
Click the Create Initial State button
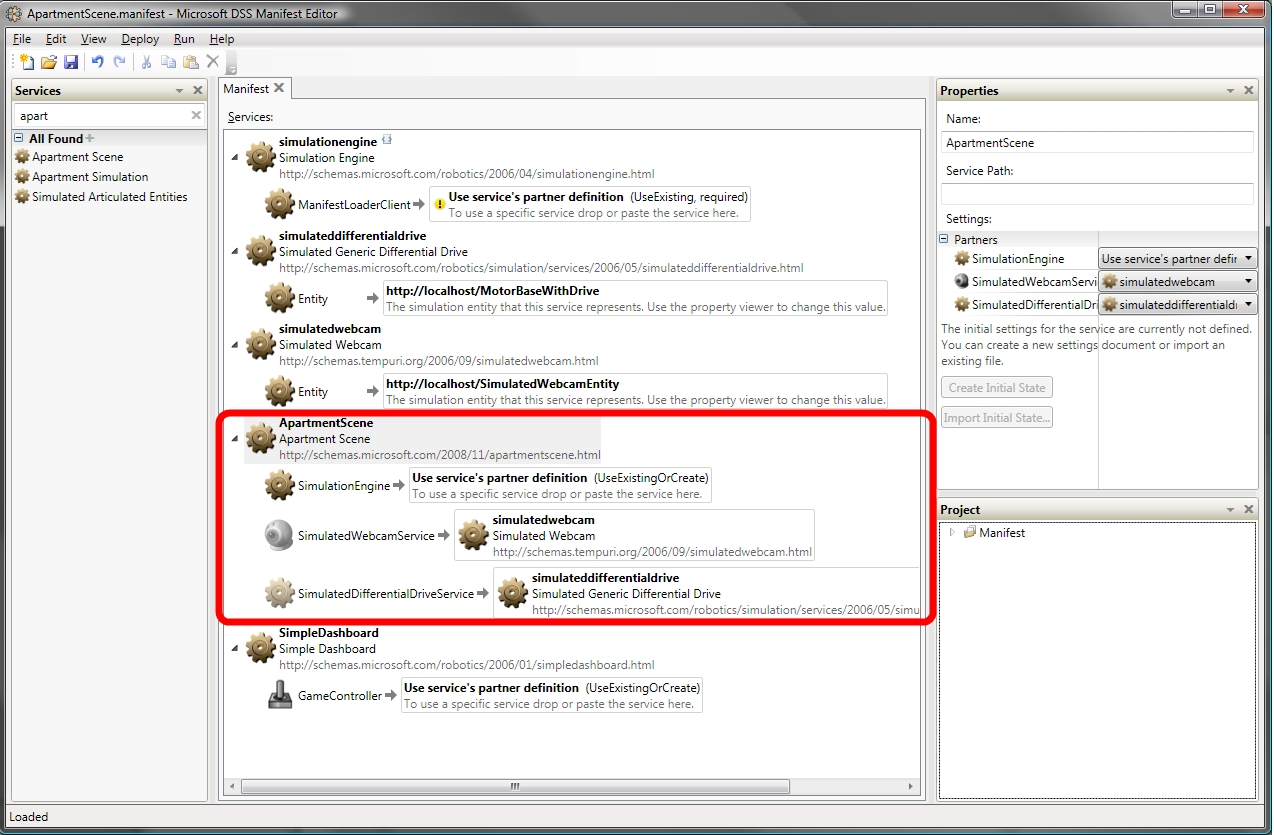[997, 388]
